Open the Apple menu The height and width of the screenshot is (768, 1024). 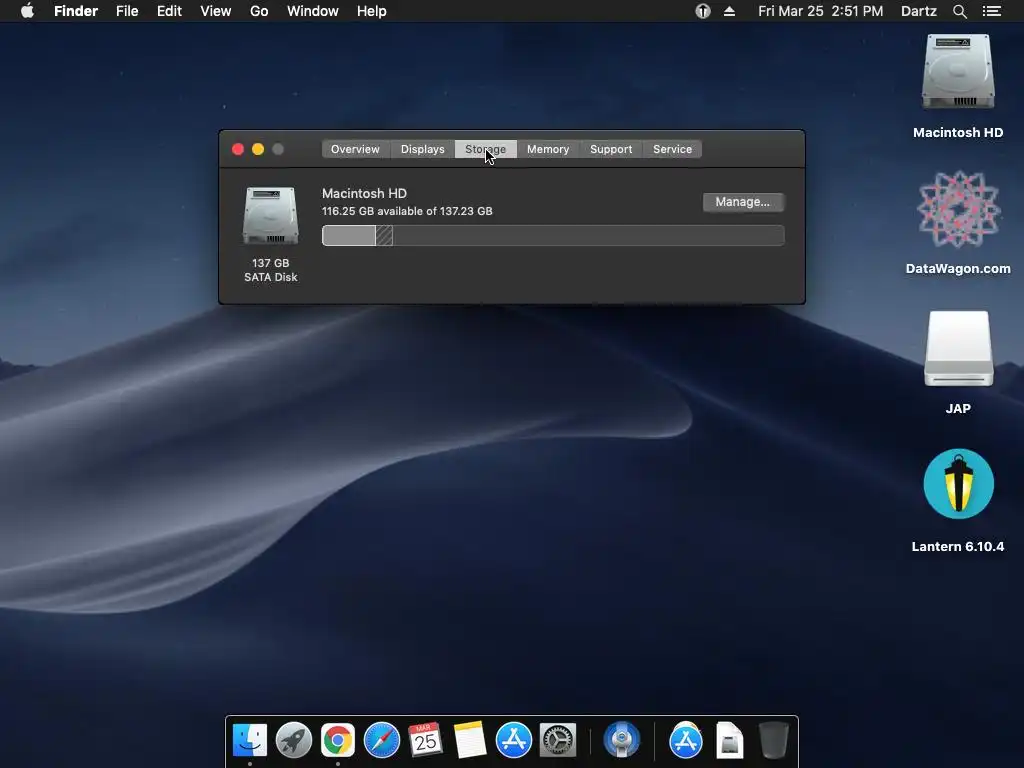pyautogui.click(x=27, y=11)
